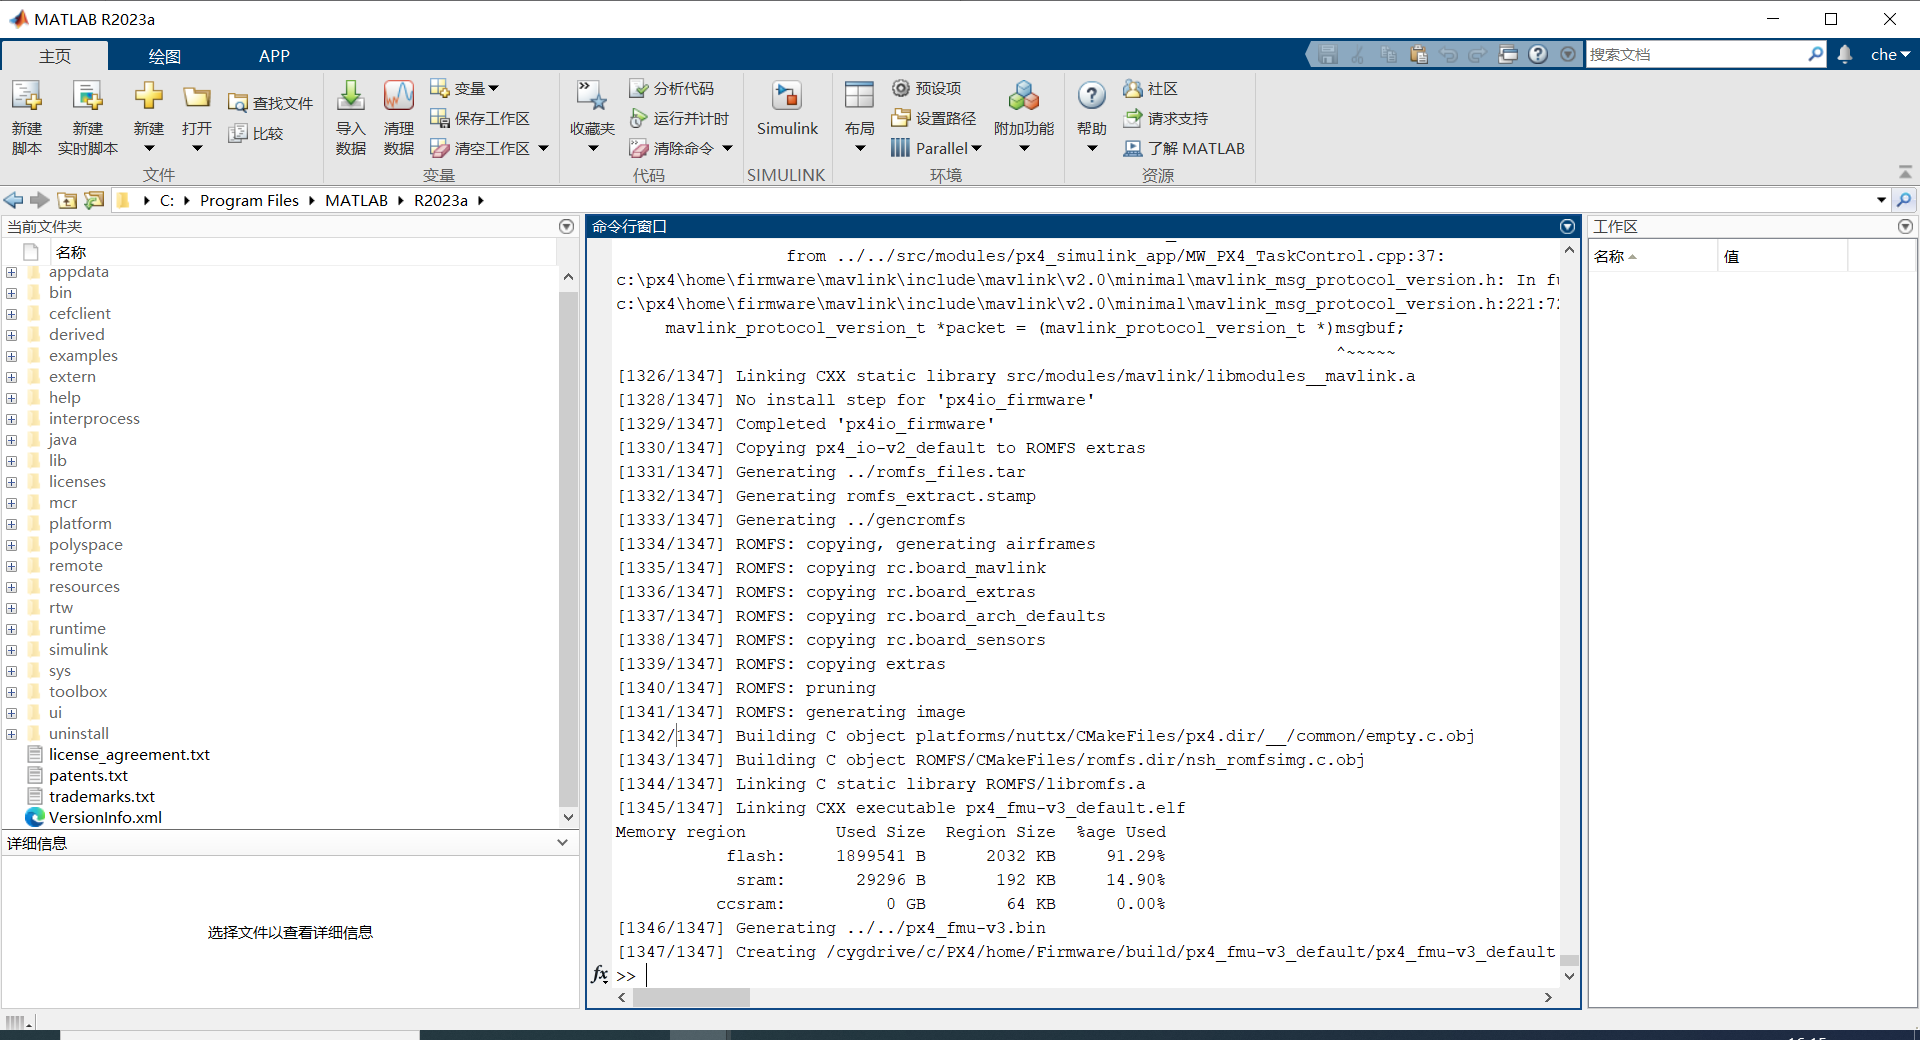Click the notification bell icon
The width and height of the screenshot is (1920, 1040).
[x=1845, y=54]
